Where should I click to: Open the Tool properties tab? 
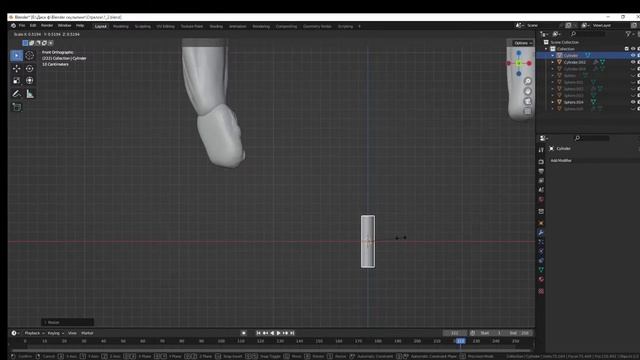(541, 150)
